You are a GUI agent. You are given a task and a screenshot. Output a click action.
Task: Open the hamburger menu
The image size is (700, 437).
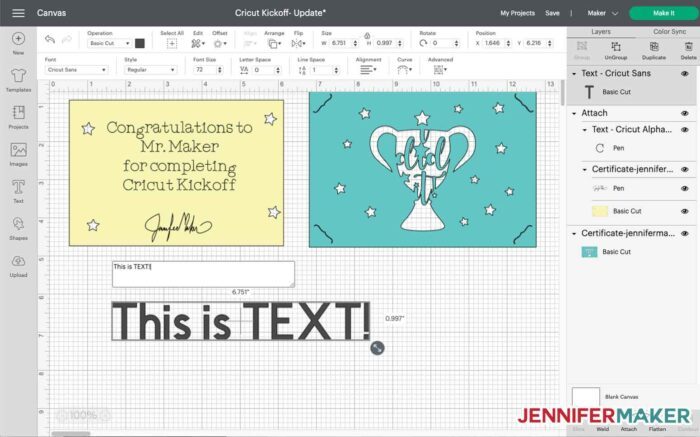tap(18, 13)
